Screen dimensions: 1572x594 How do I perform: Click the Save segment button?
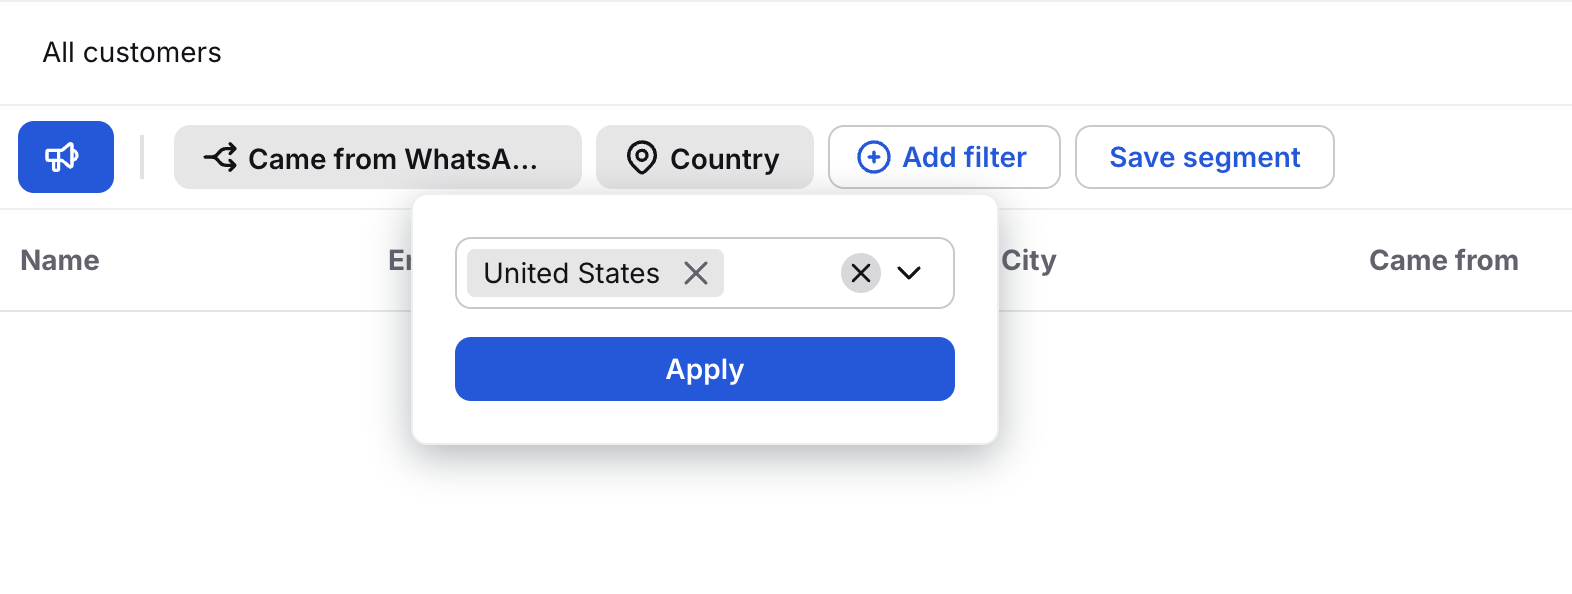point(1204,157)
